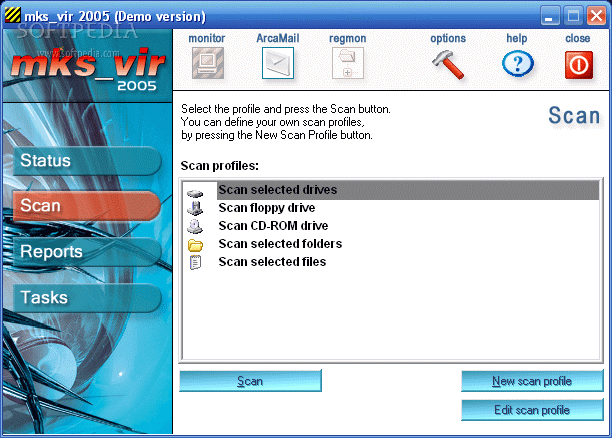612x438 pixels.
Task: Click the floppy drive icon
Action: coord(195,208)
